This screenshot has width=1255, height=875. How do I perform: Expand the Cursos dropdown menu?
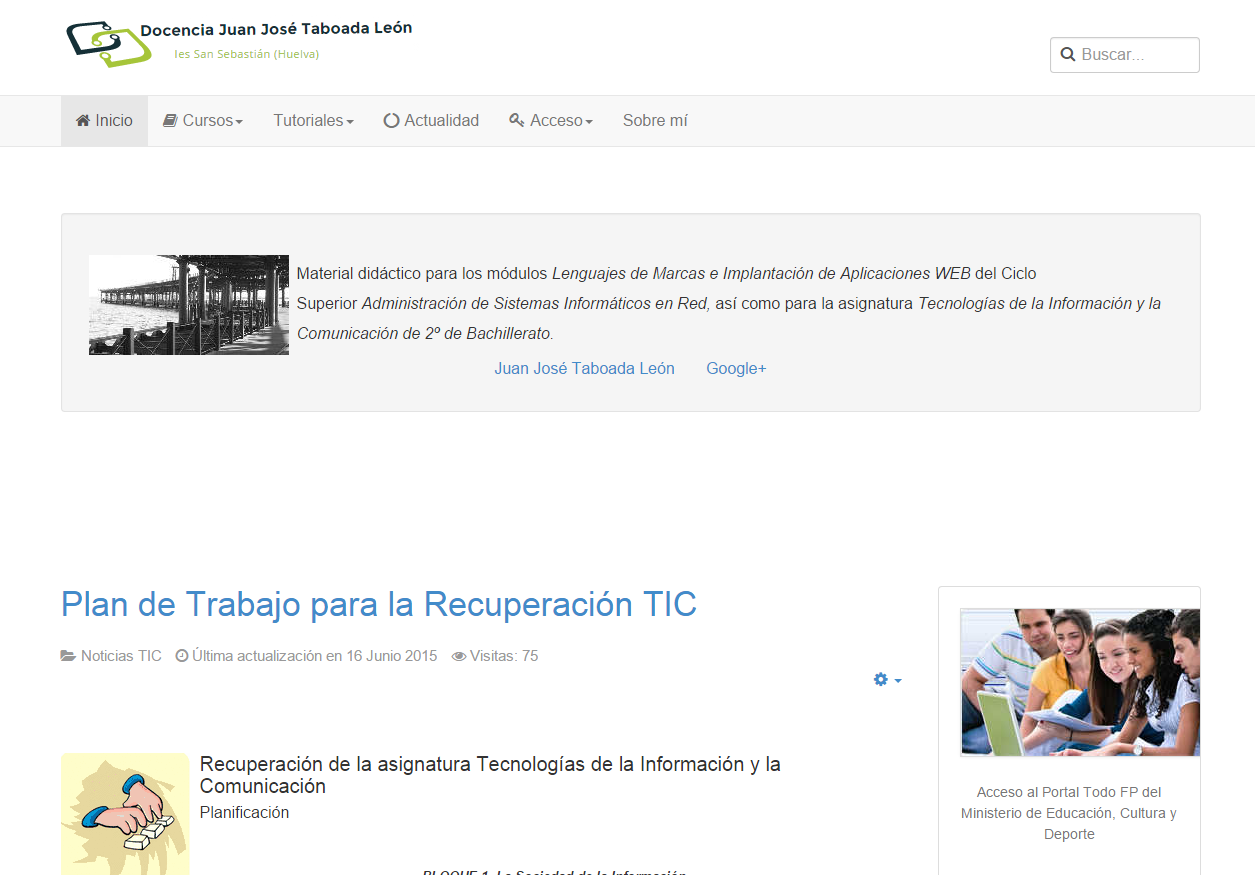point(213,120)
